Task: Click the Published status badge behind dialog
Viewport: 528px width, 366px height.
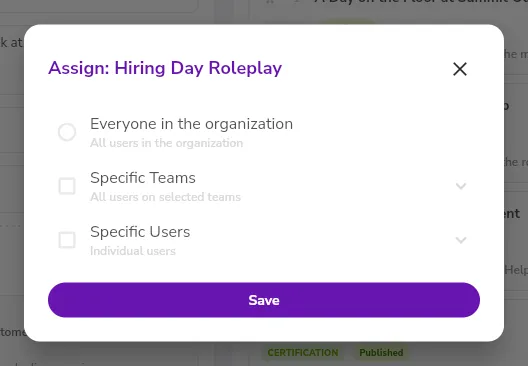Action: [x=381, y=353]
